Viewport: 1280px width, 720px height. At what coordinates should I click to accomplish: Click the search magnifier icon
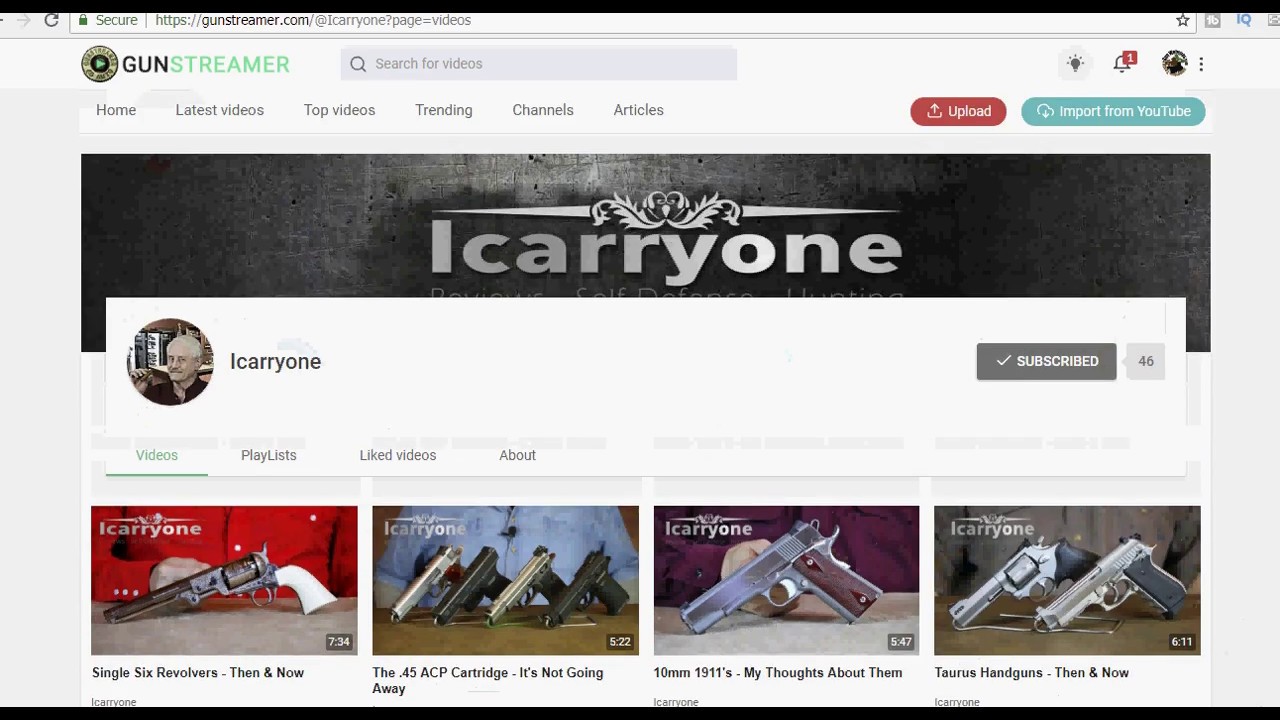pos(358,64)
